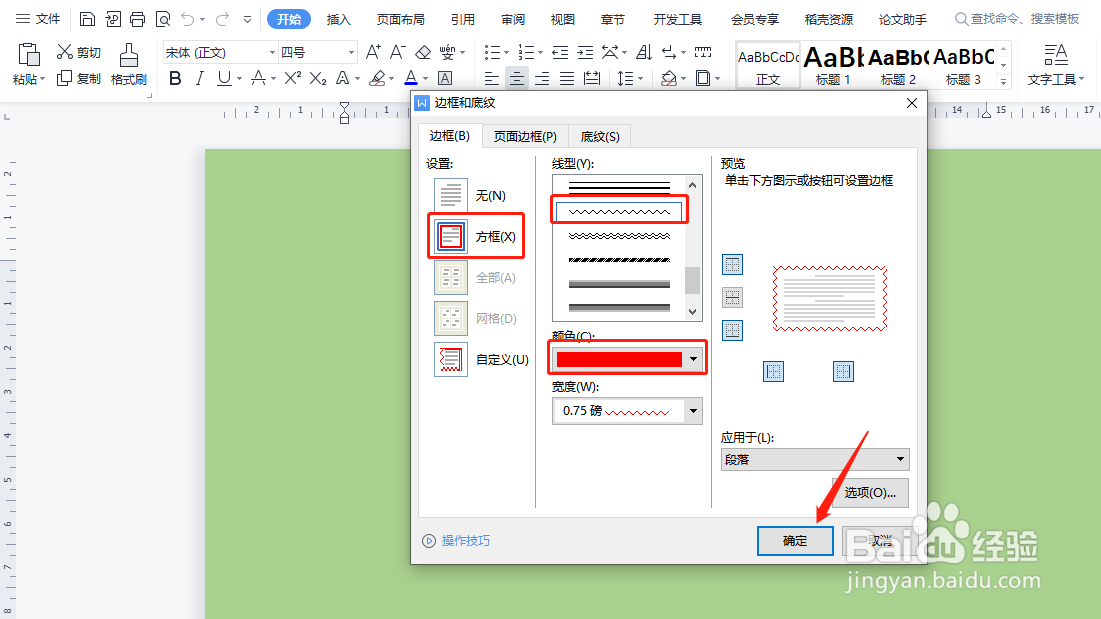The width and height of the screenshot is (1101, 619).
Task: Open the Text Tools (文字工具) menu
Action: coord(1055,64)
